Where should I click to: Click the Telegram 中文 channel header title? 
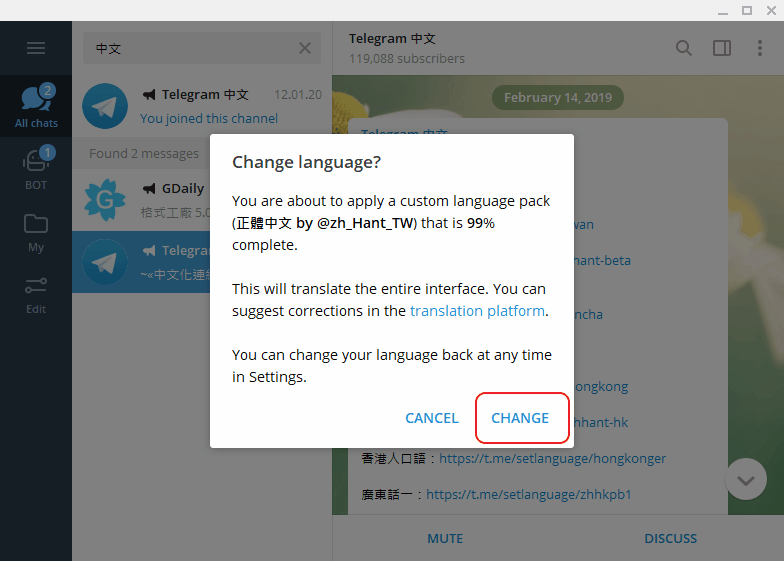392,38
